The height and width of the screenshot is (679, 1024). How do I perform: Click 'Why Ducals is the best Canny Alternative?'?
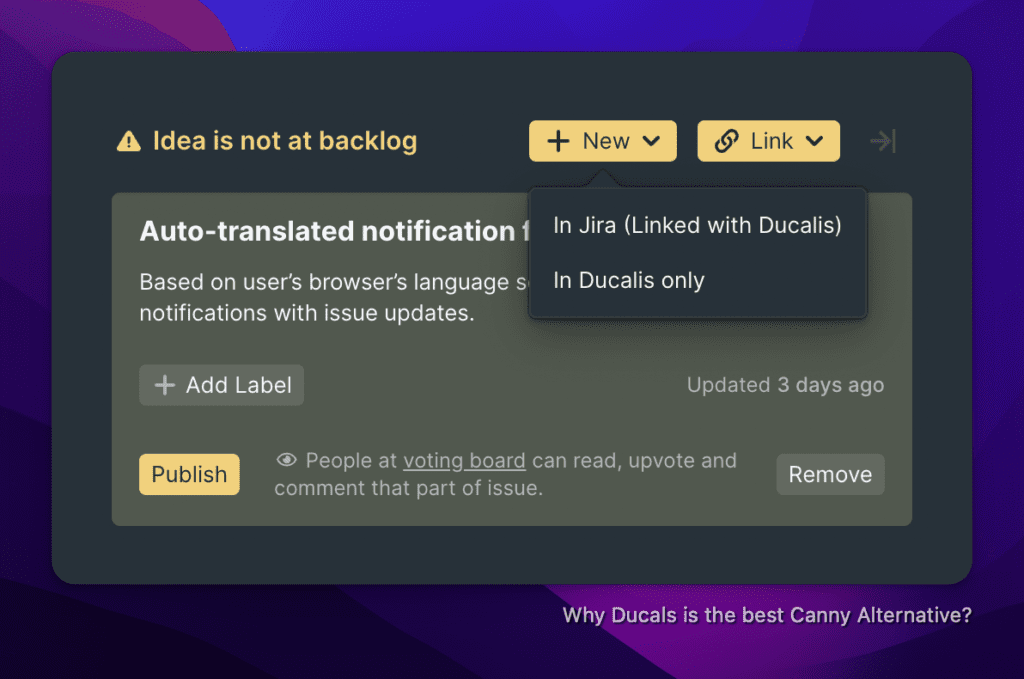coord(767,615)
